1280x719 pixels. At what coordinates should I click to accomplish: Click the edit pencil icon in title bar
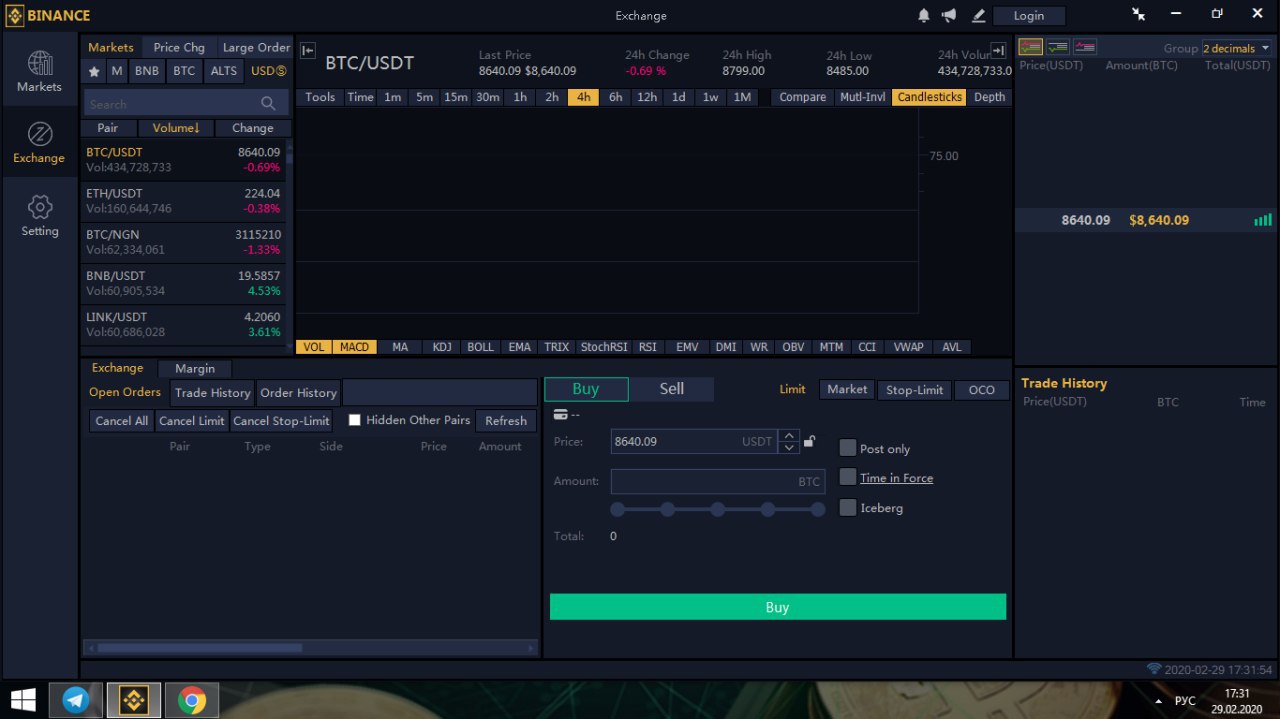click(978, 15)
